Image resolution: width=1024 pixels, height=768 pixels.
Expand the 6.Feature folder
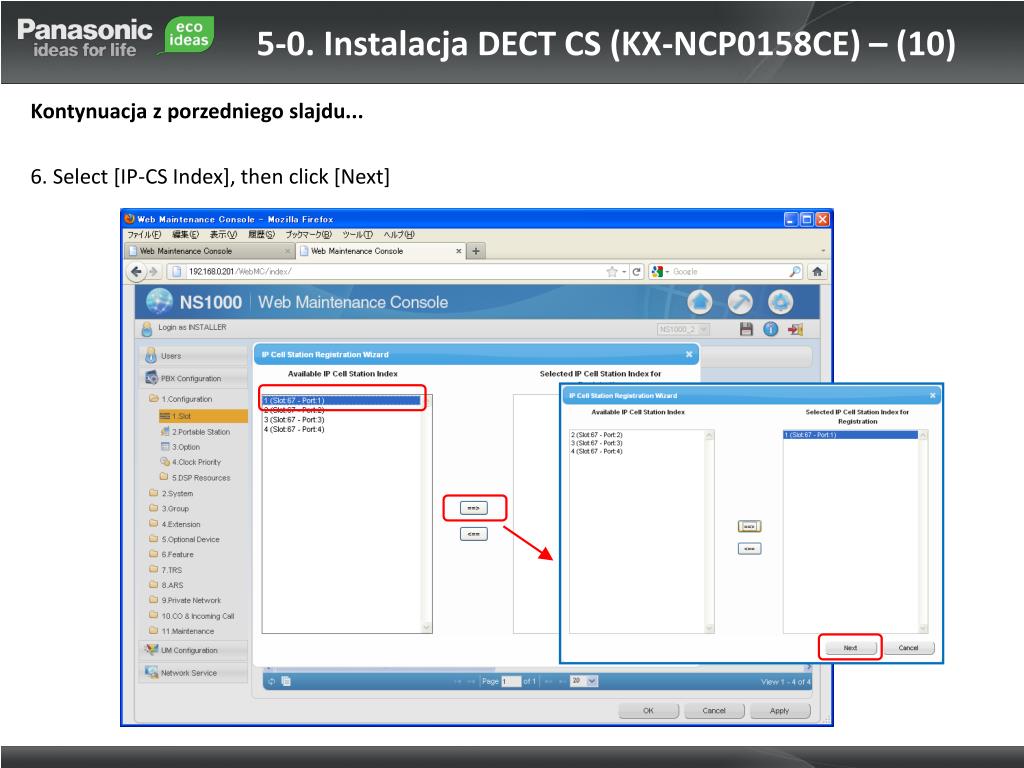(153, 554)
